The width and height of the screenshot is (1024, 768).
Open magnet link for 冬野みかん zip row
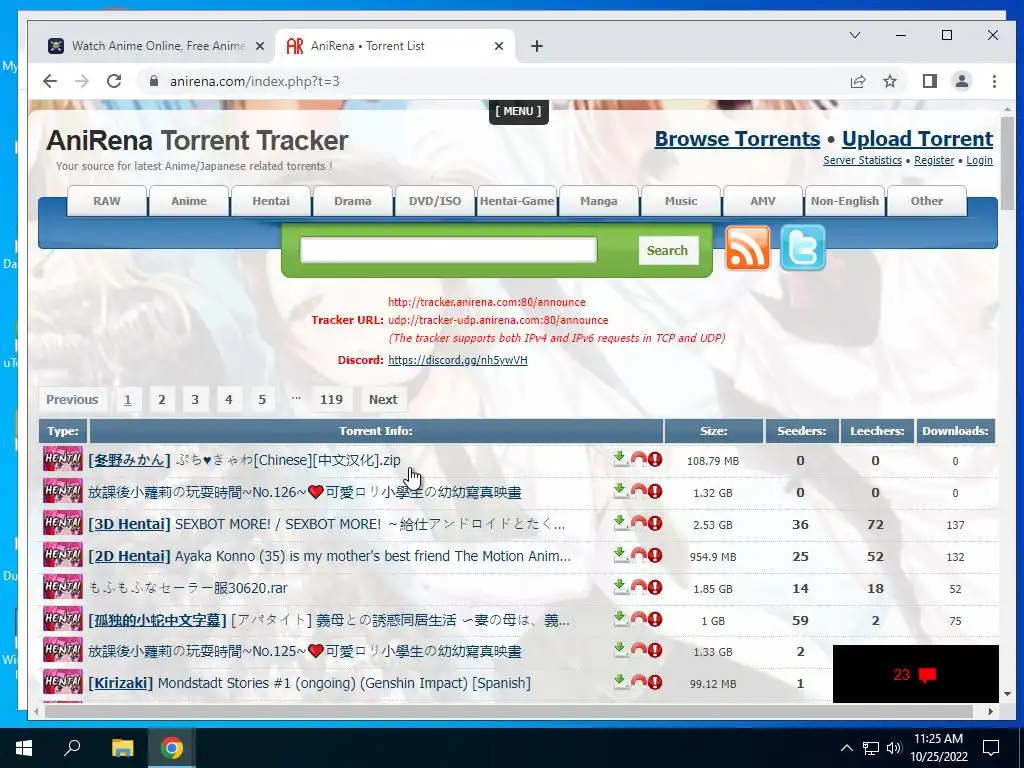pos(639,458)
